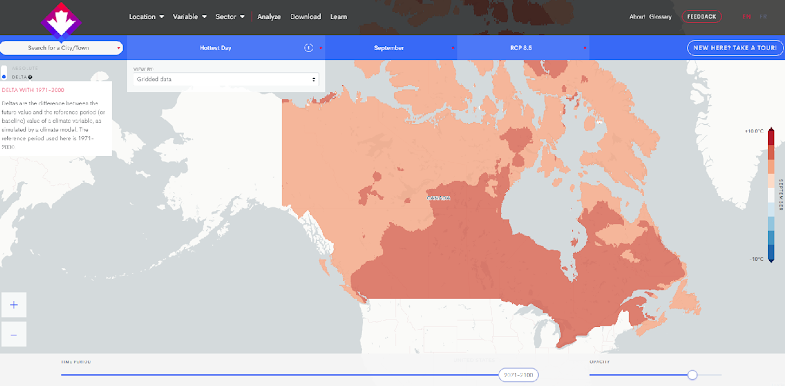
Task: Click New Here? Take a Tour button
Action: [x=735, y=48]
